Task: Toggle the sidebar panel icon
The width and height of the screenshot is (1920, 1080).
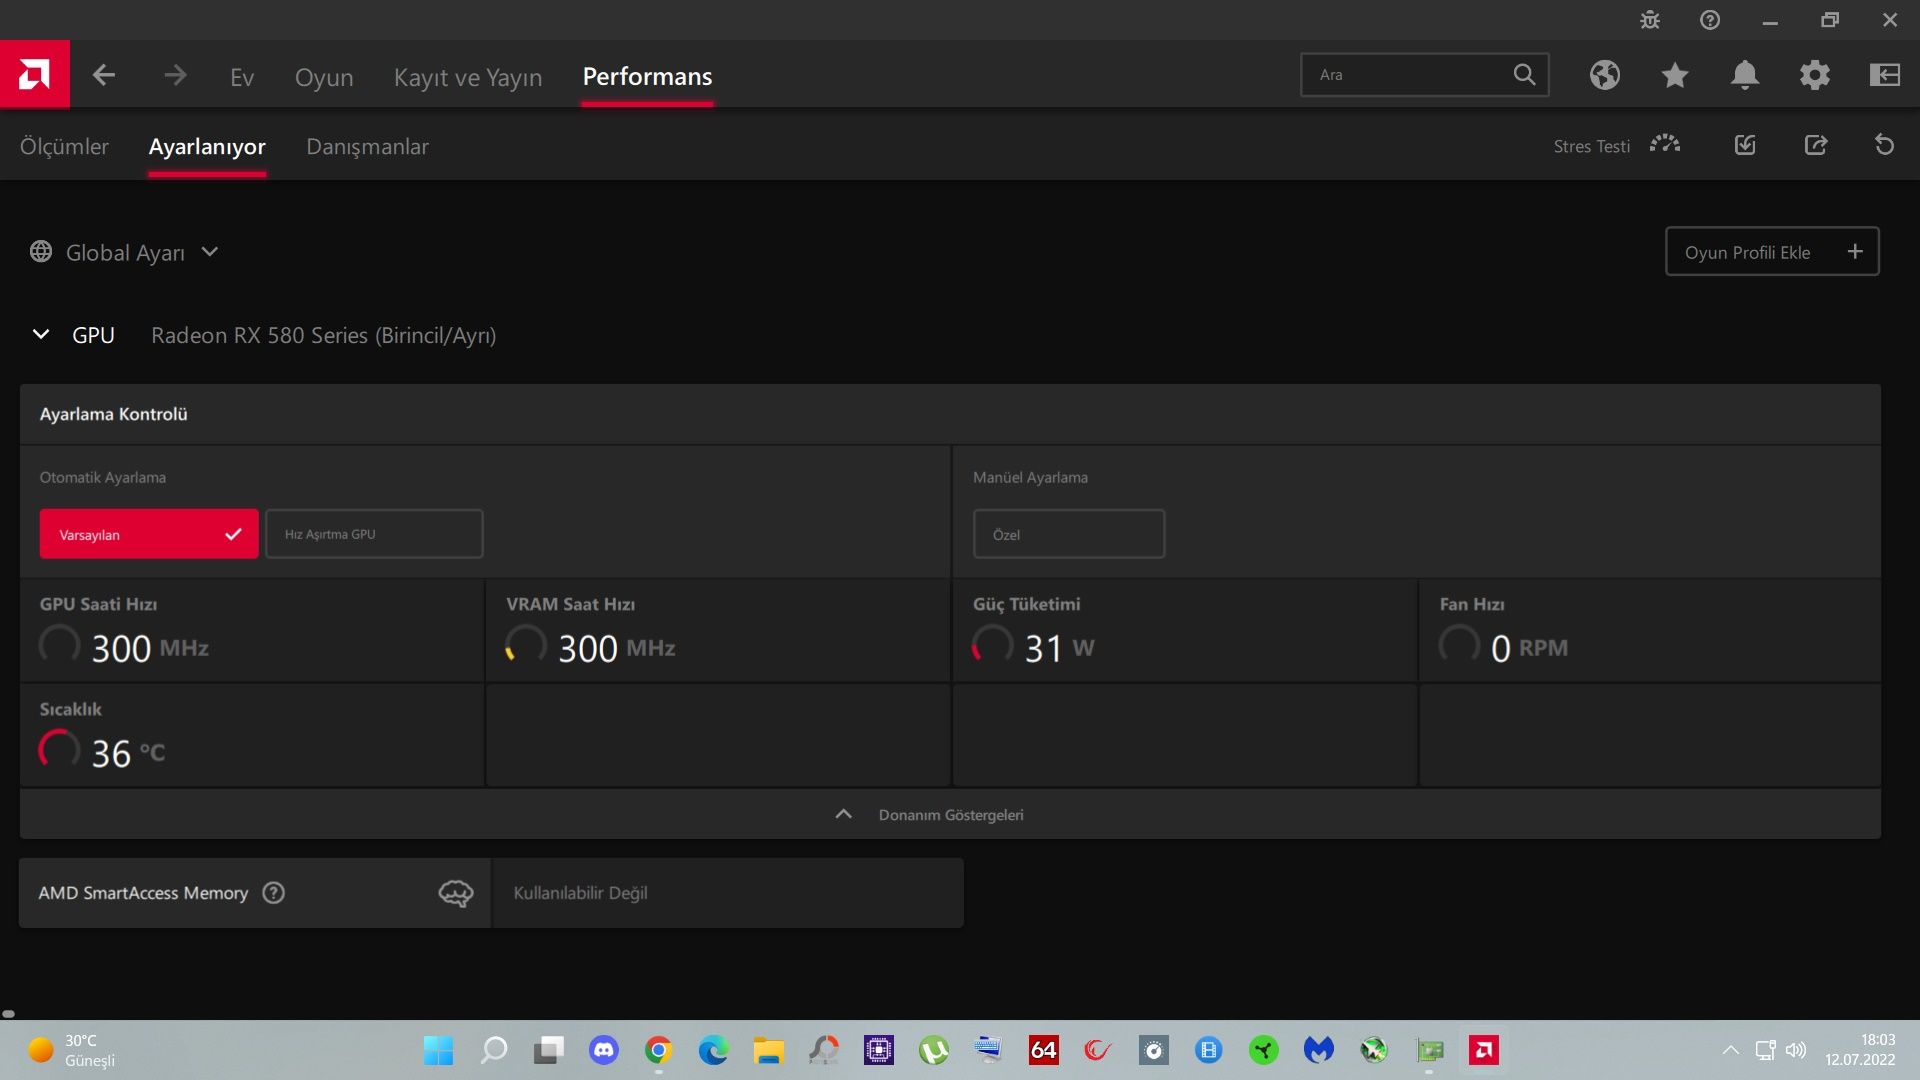Action: coord(1885,75)
